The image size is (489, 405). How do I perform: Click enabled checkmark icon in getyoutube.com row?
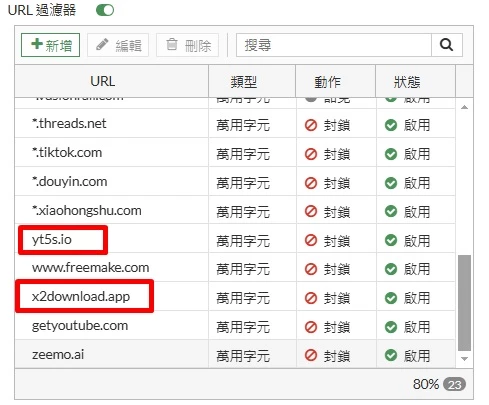tap(391, 327)
